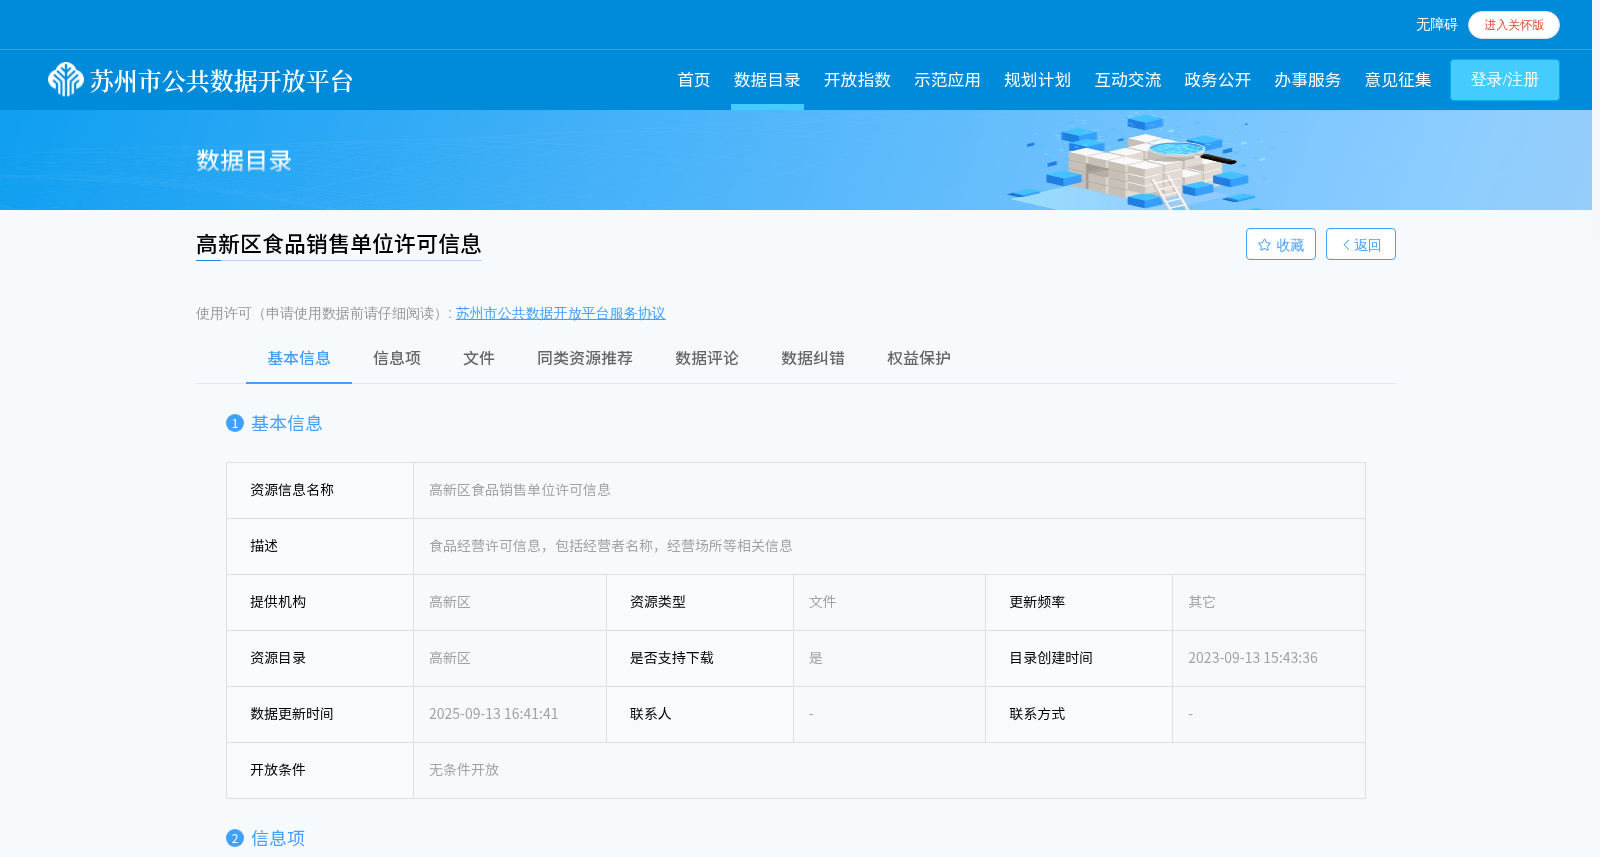Viewport: 1600px width, 857px height.
Task: Click the 联系方式 label cell
Action: (x=1079, y=714)
